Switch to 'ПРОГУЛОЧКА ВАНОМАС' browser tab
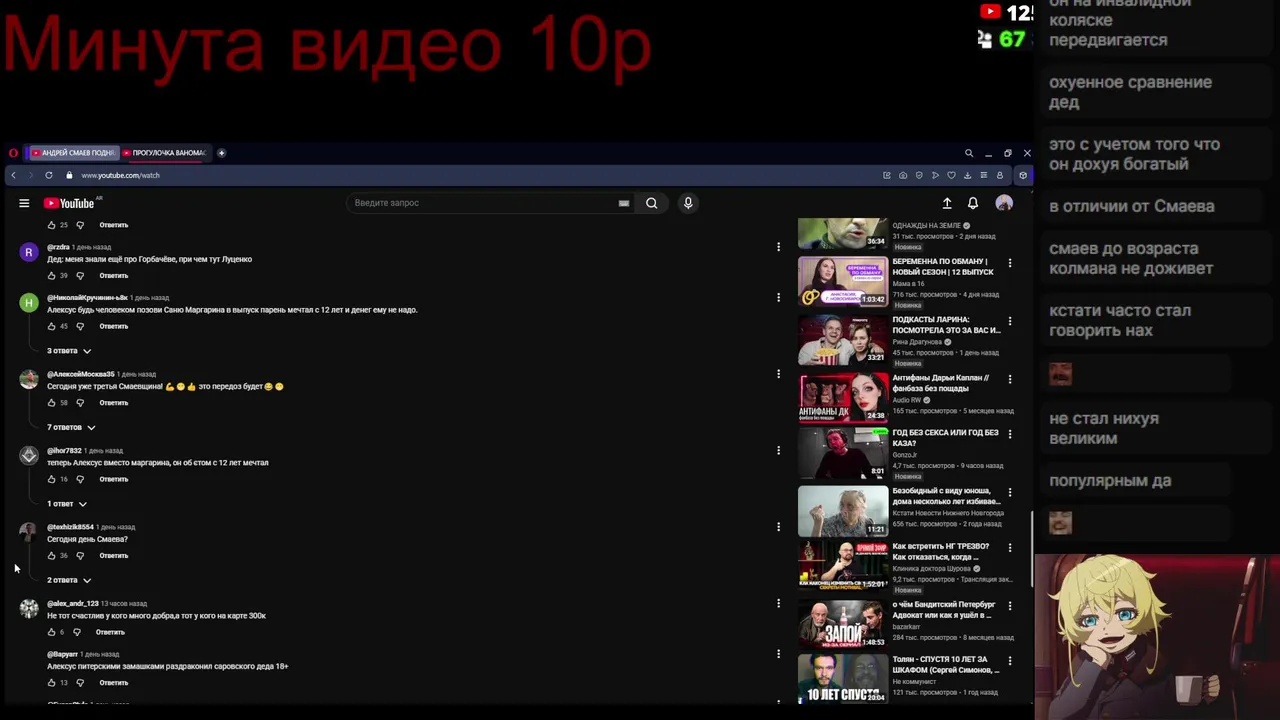Viewport: 1280px width, 720px height. pos(165,153)
